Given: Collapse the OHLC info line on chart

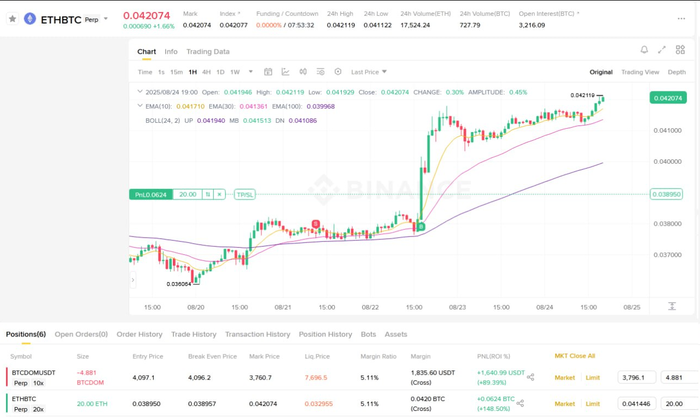Looking at the screenshot, I should (x=140, y=92).
